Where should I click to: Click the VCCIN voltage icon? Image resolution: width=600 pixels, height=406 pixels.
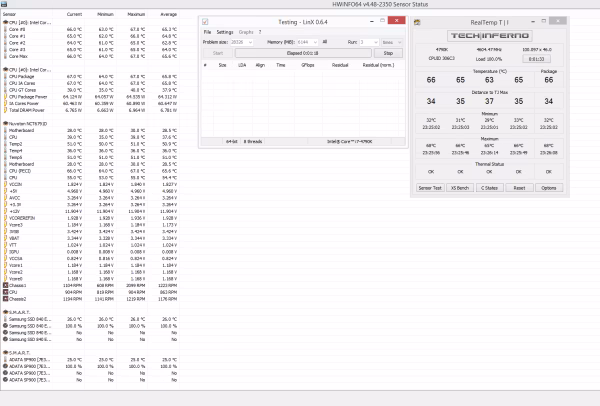pyautogui.click(x=5, y=184)
